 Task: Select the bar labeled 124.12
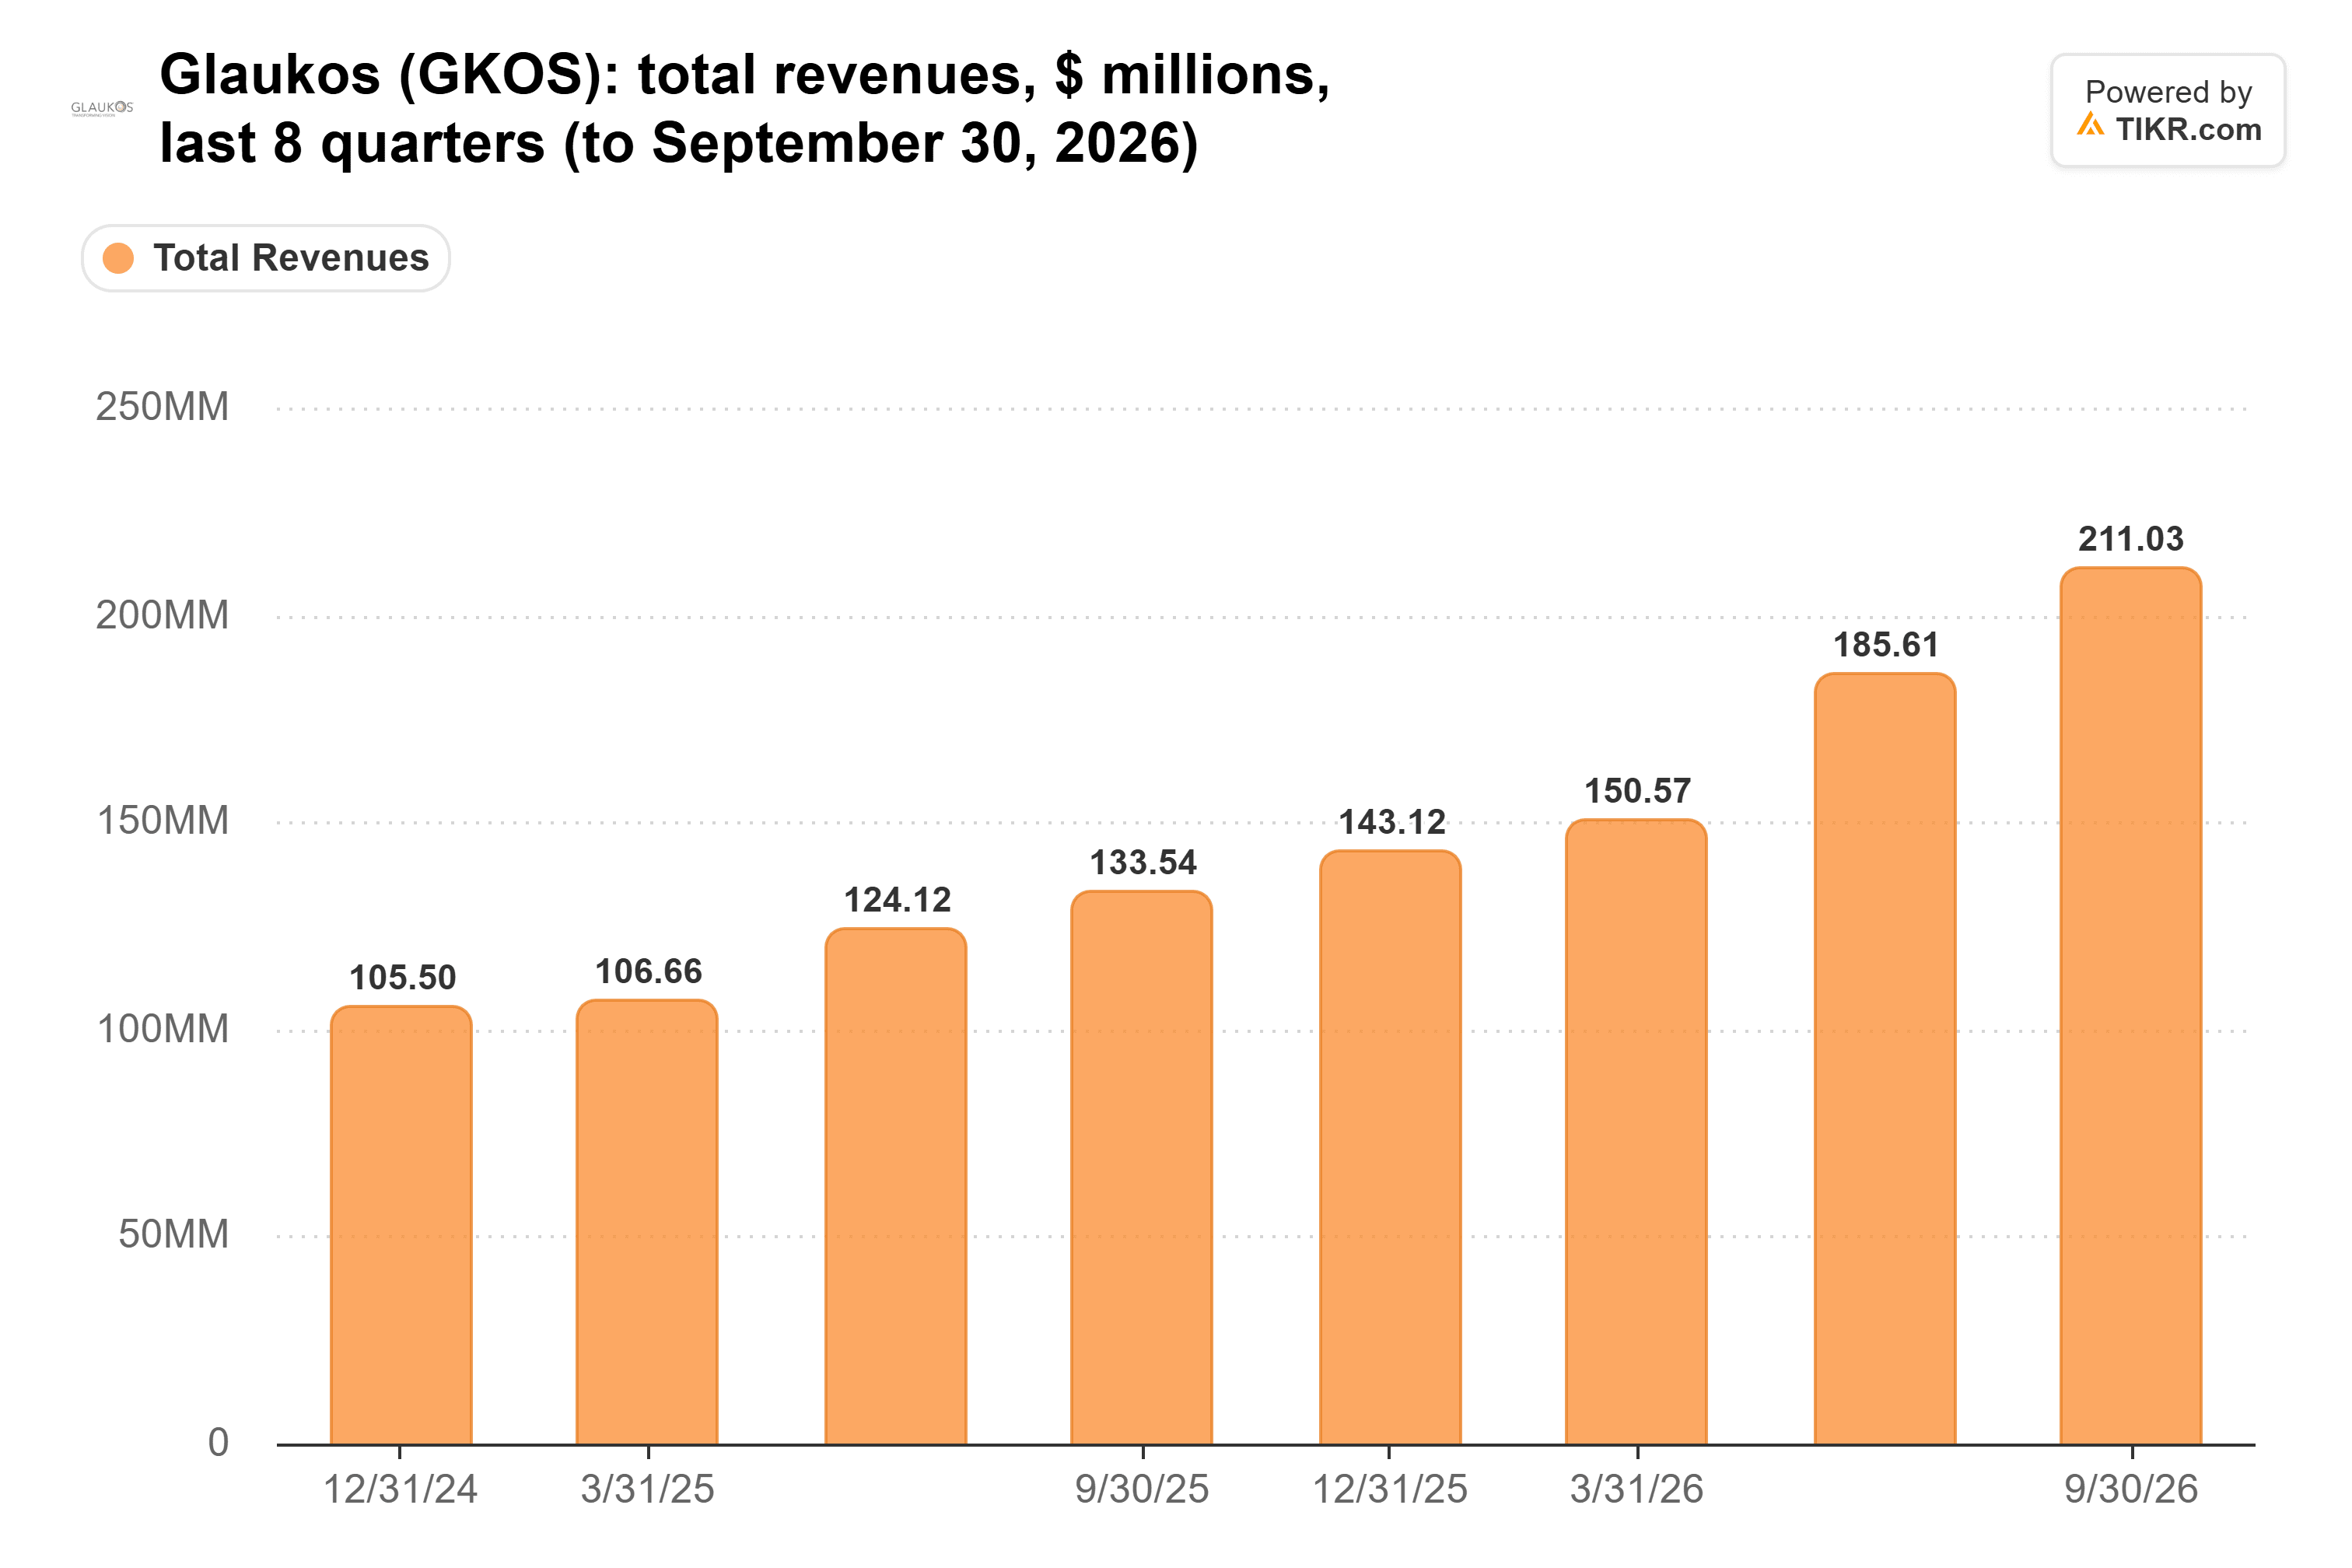896,1186
